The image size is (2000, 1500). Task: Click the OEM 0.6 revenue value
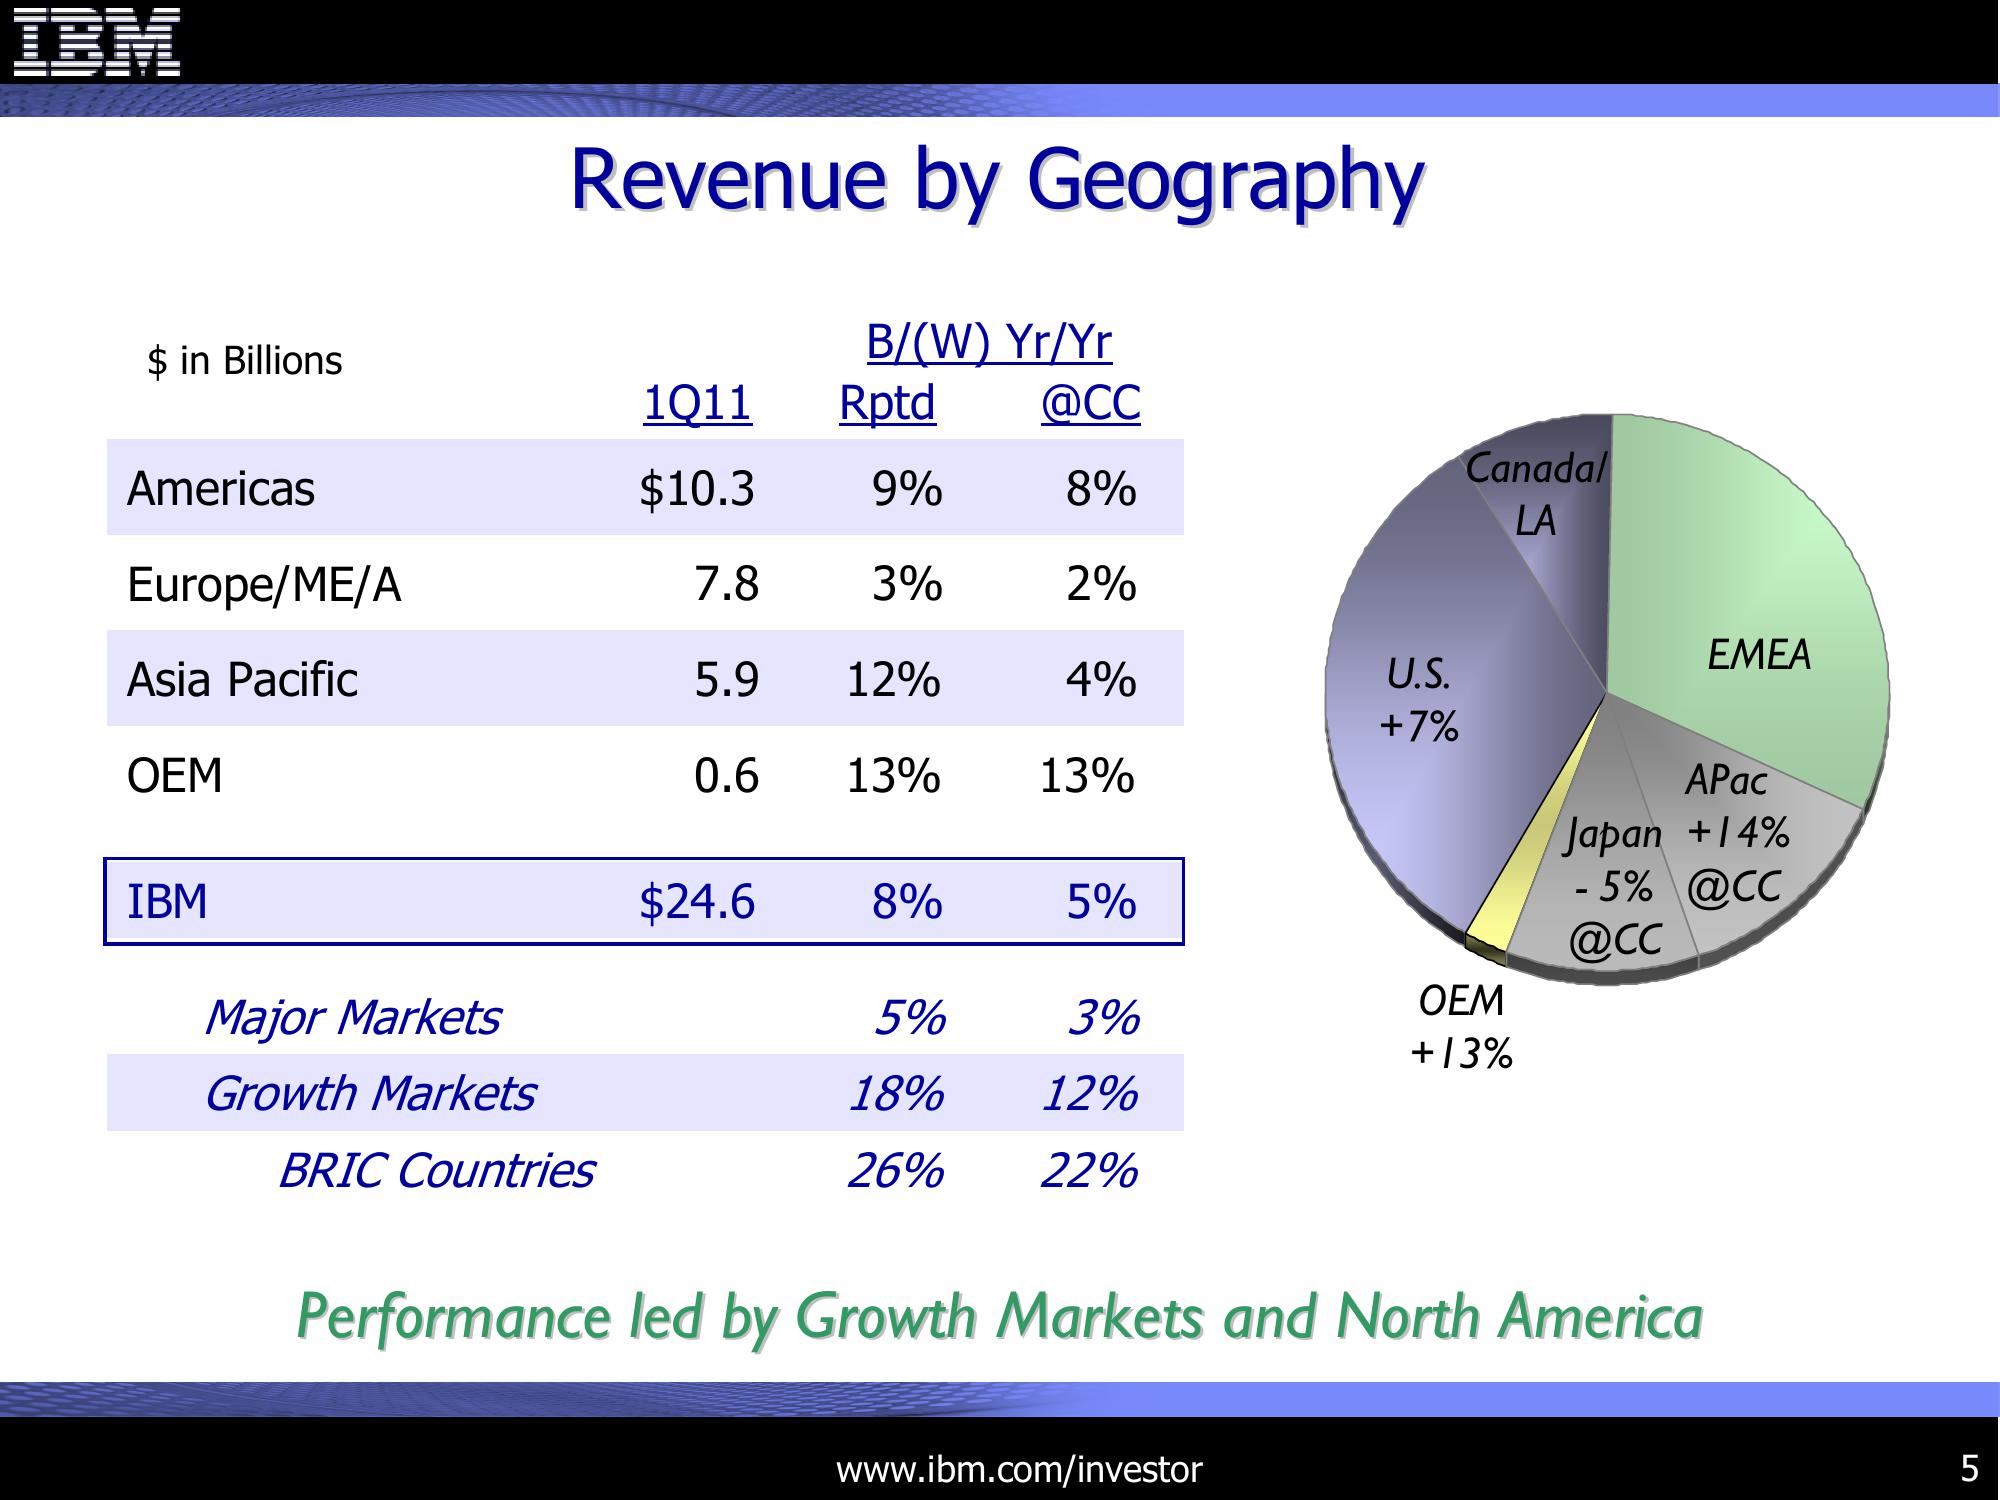tap(727, 776)
